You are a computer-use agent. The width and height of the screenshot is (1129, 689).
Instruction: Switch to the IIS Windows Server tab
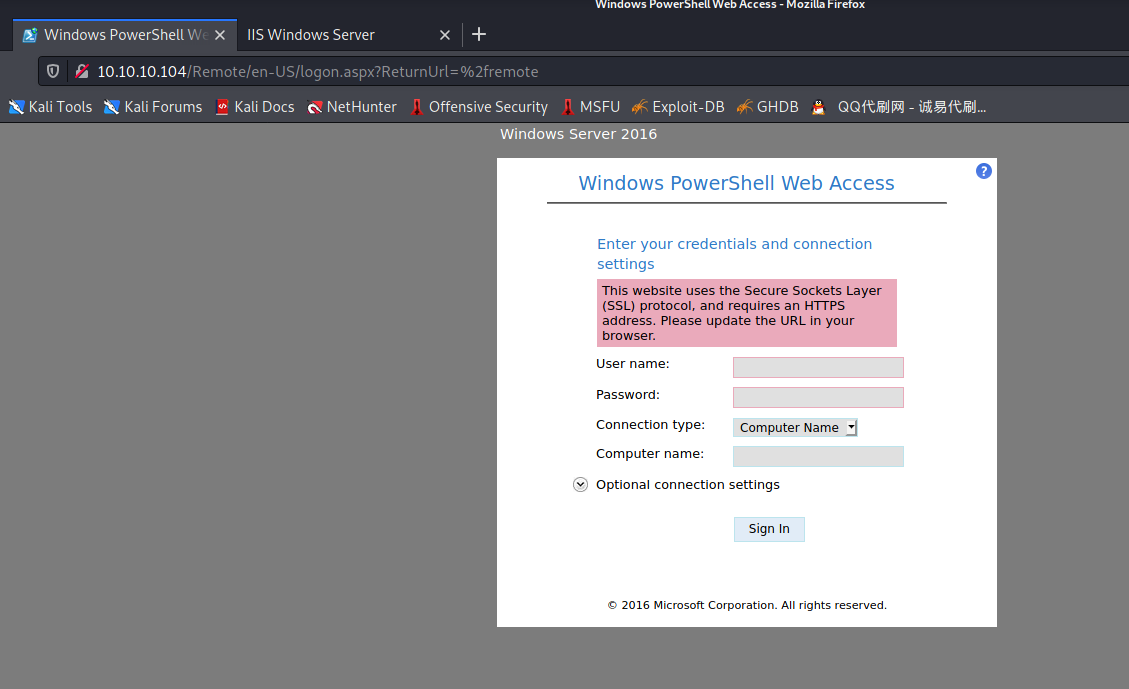(350, 35)
